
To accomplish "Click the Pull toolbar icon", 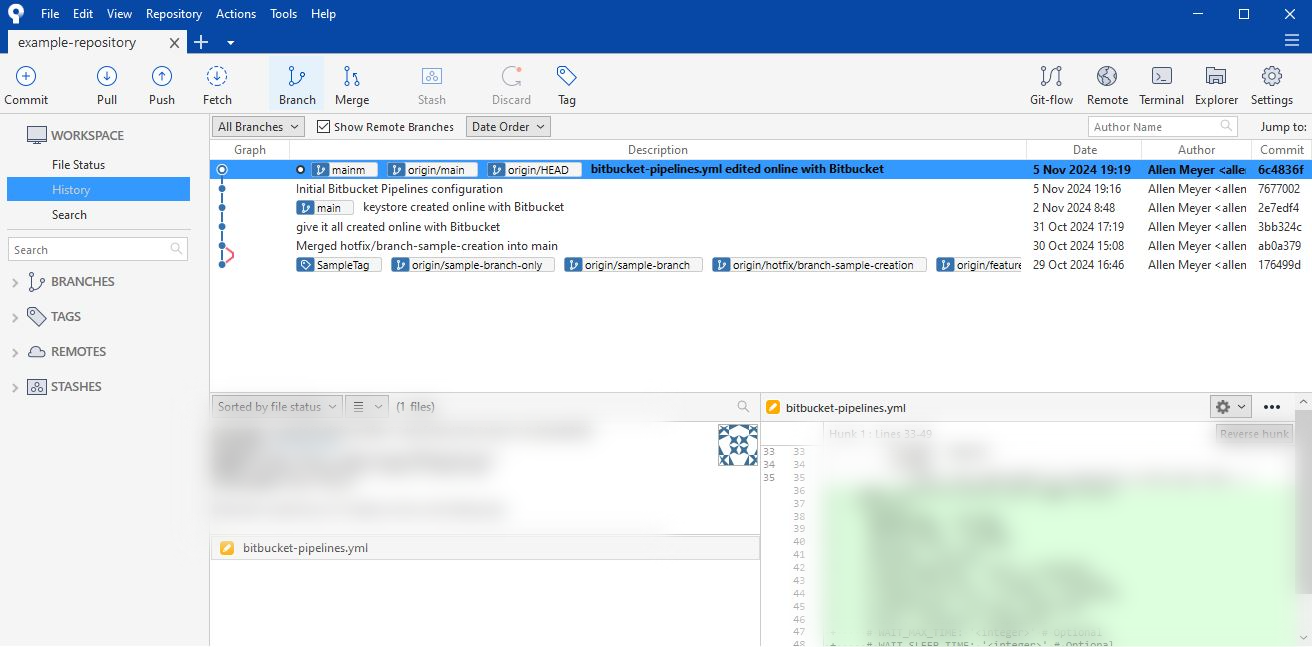I will tap(107, 85).
